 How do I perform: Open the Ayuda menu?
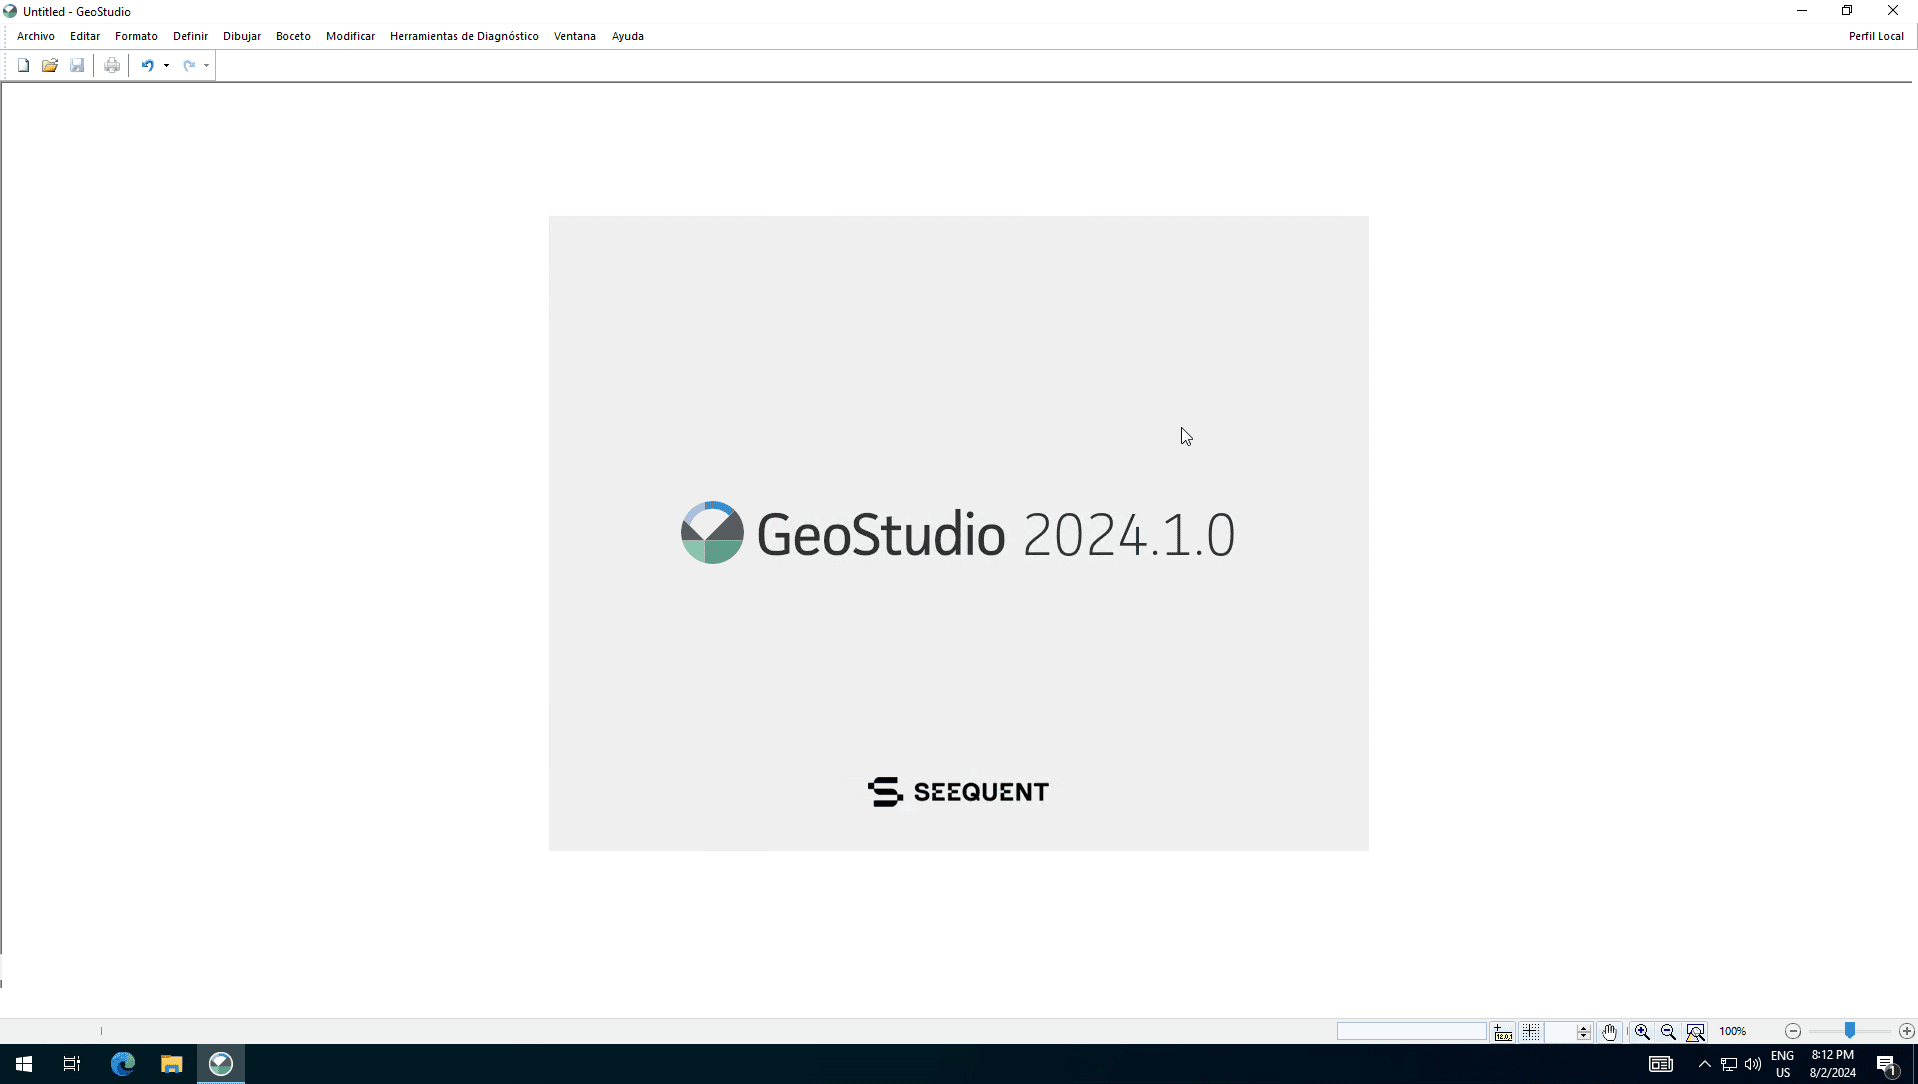coord(627,36)
